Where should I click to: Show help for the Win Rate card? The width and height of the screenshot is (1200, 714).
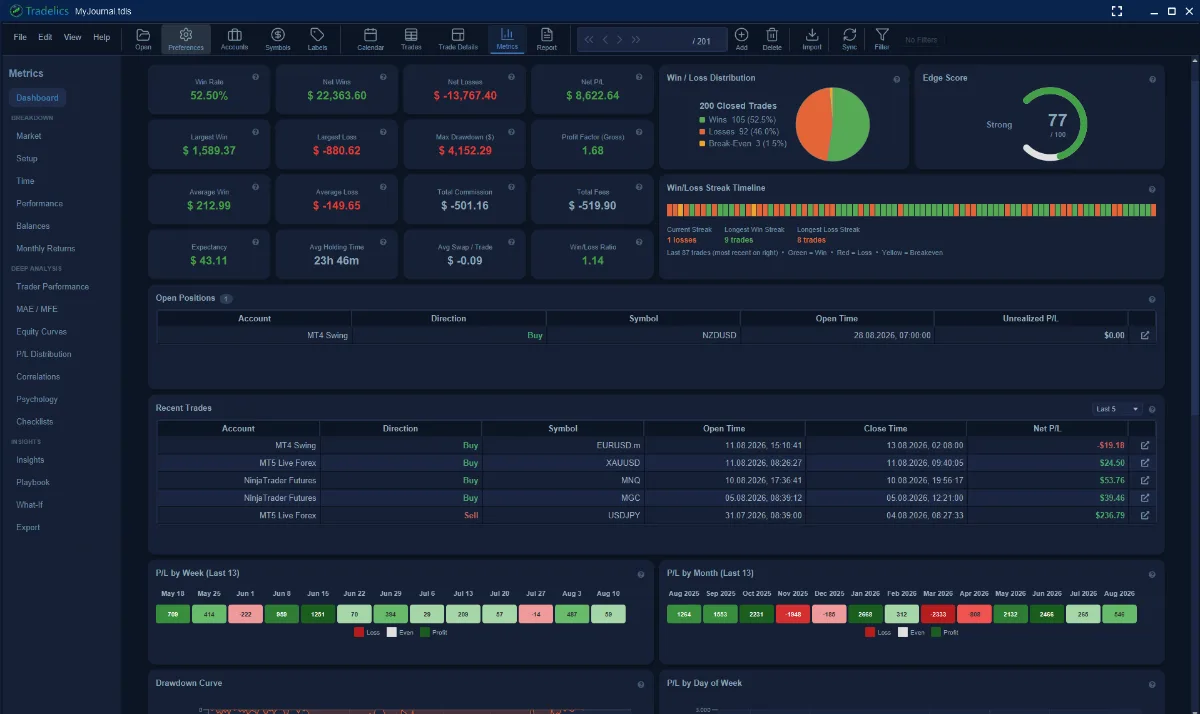pos(256,77)
